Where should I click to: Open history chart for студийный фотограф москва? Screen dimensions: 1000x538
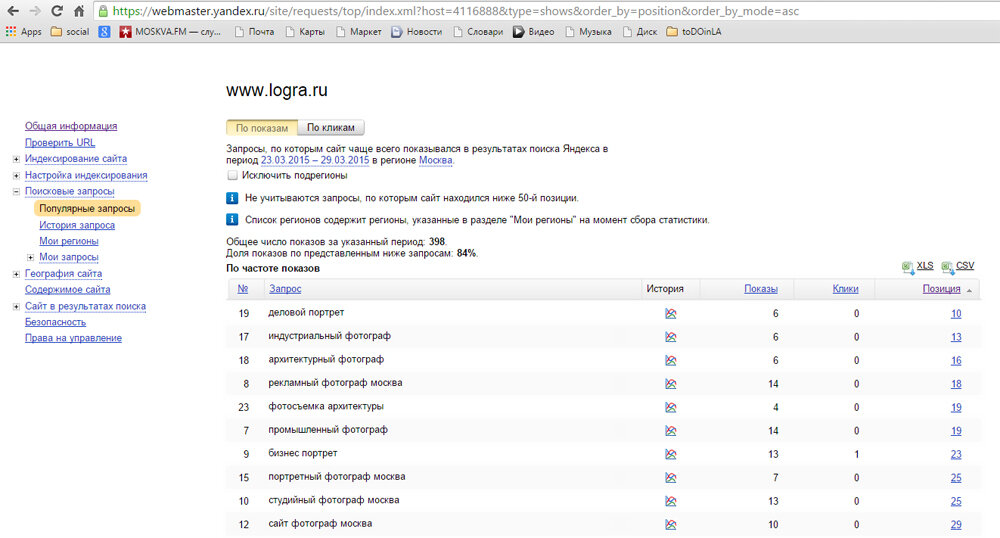[x=670, y=501]
